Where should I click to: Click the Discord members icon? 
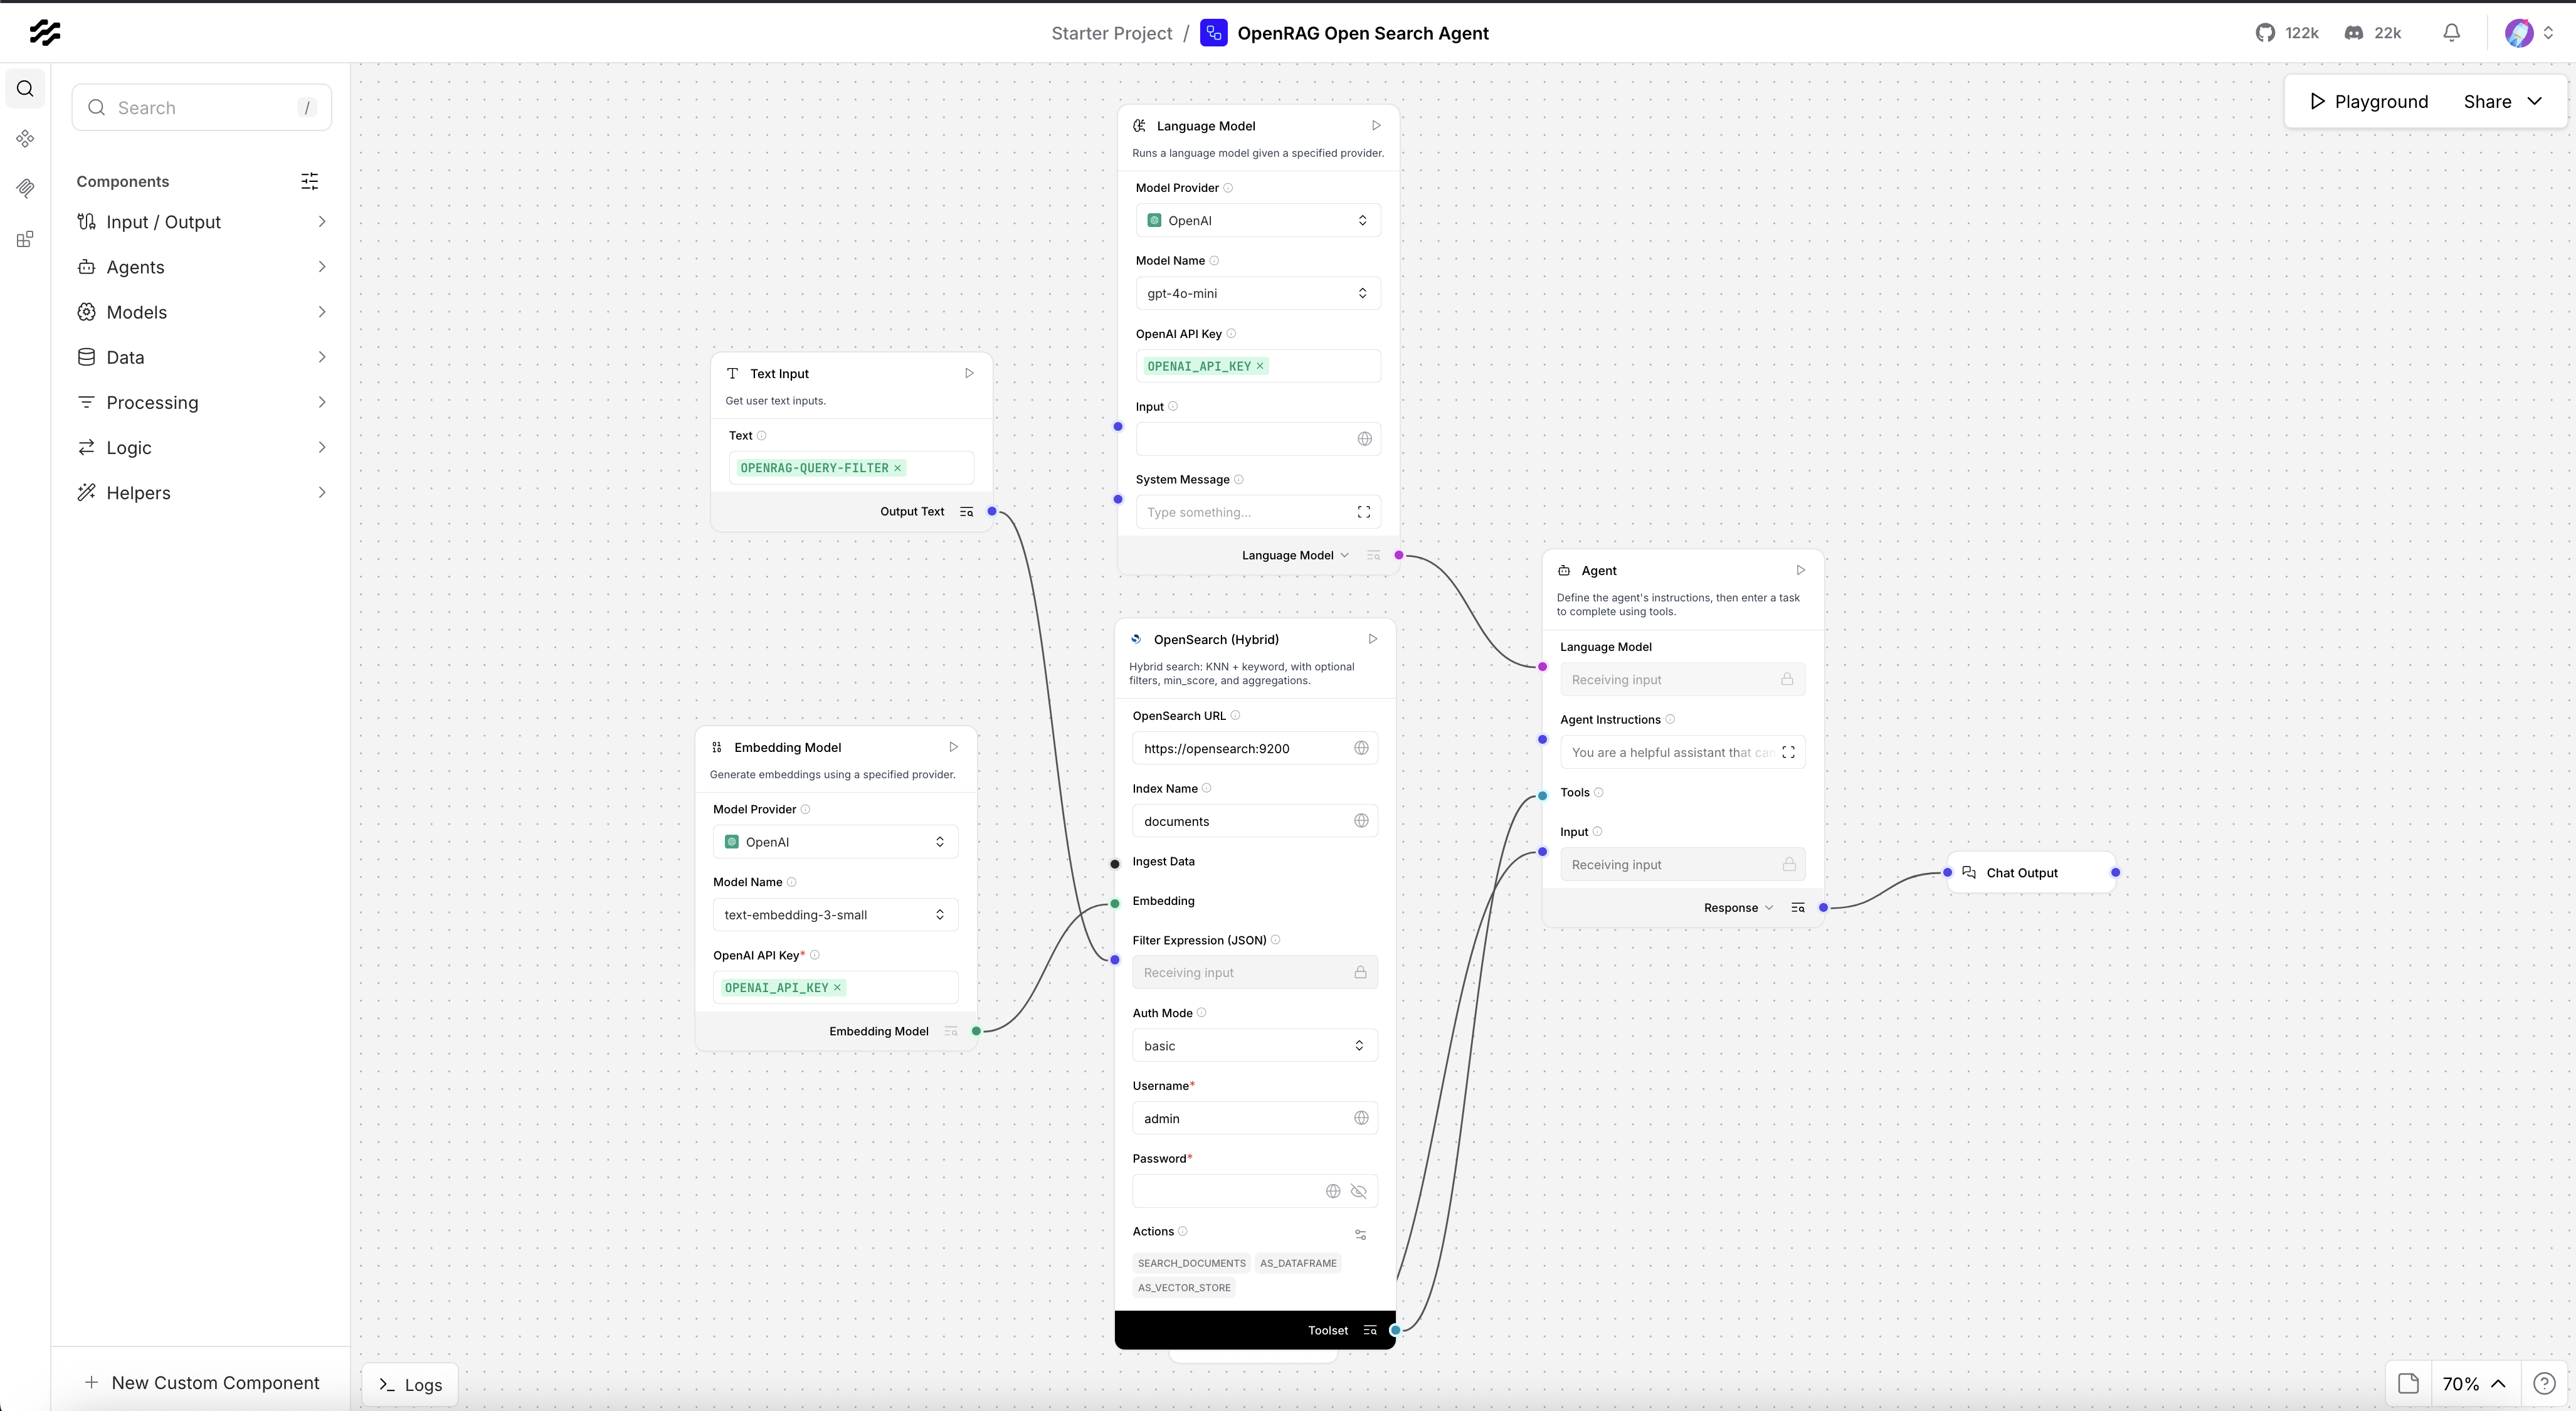[x=2354, y=33]
